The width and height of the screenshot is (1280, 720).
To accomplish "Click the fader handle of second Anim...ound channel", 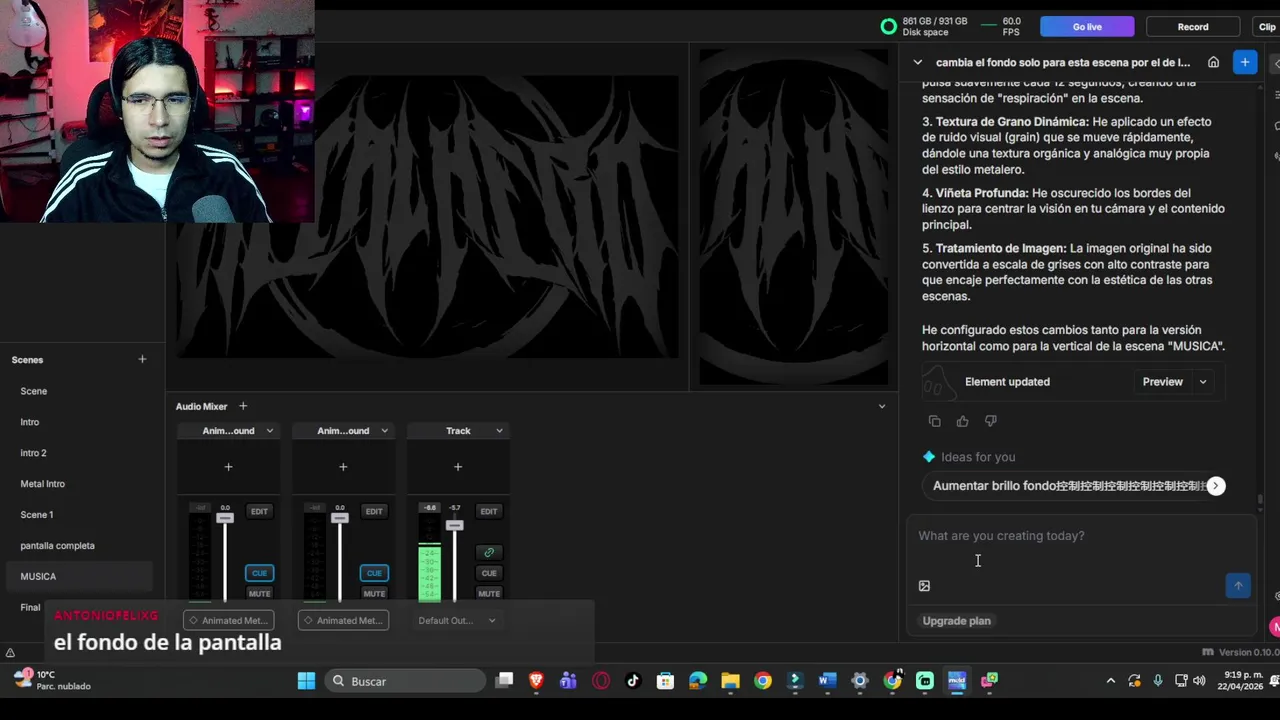I will [340, 518].
